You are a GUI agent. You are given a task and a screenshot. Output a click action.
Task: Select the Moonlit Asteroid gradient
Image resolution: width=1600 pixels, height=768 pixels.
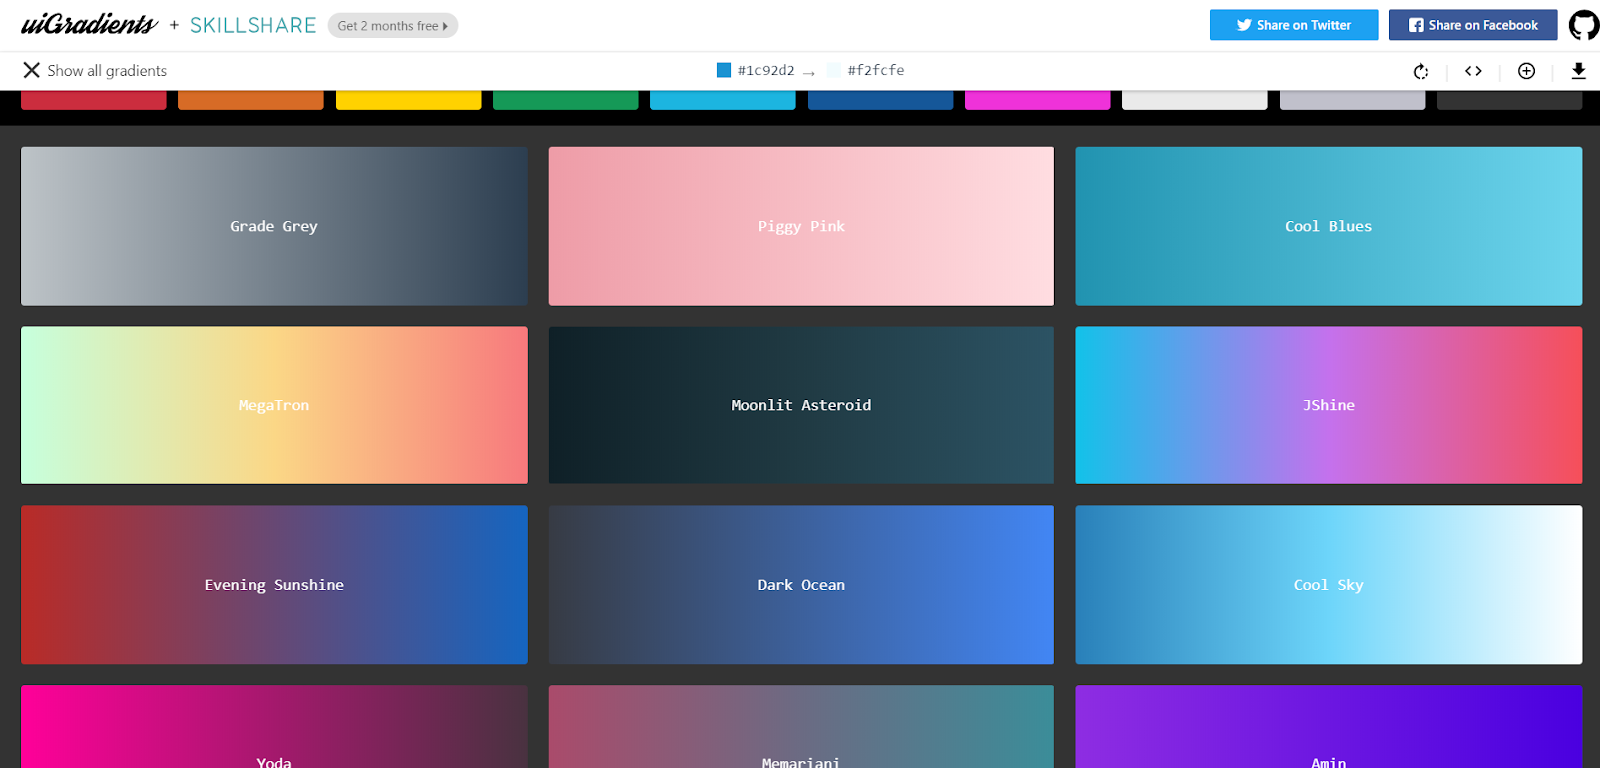pyautogui.click(x=801, y=405)
